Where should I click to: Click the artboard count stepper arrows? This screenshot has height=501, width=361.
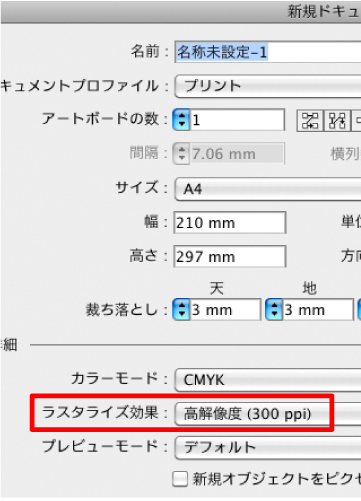(x=181, y=120)
